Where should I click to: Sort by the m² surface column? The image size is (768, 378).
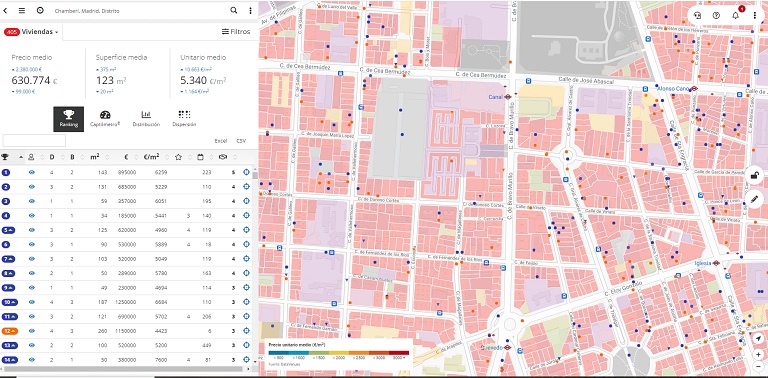pyautogui.click(x=95, y=157)
